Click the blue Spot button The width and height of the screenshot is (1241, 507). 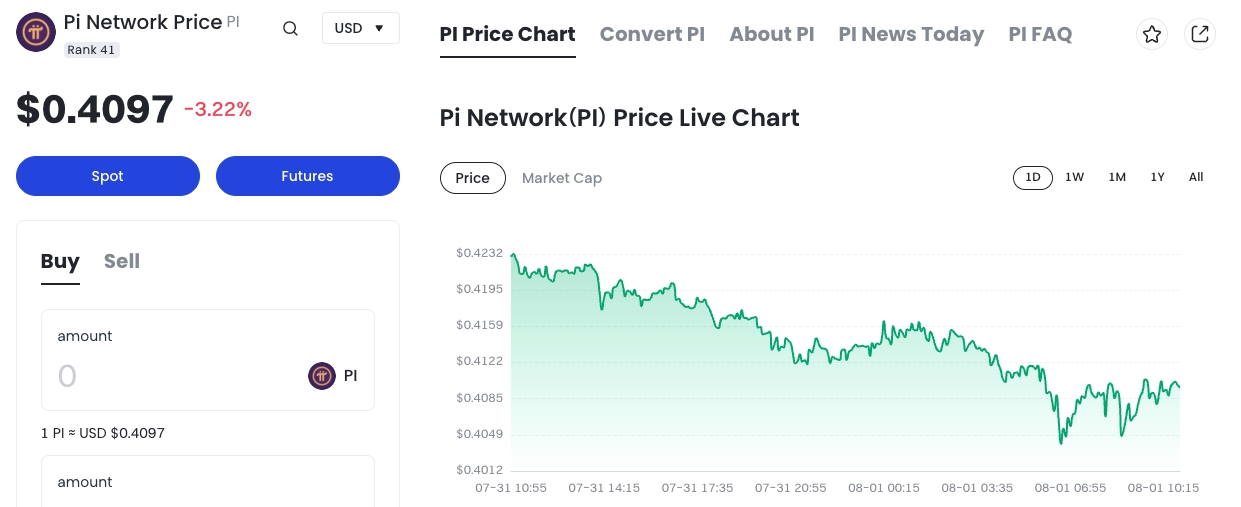tap(108, 176)
